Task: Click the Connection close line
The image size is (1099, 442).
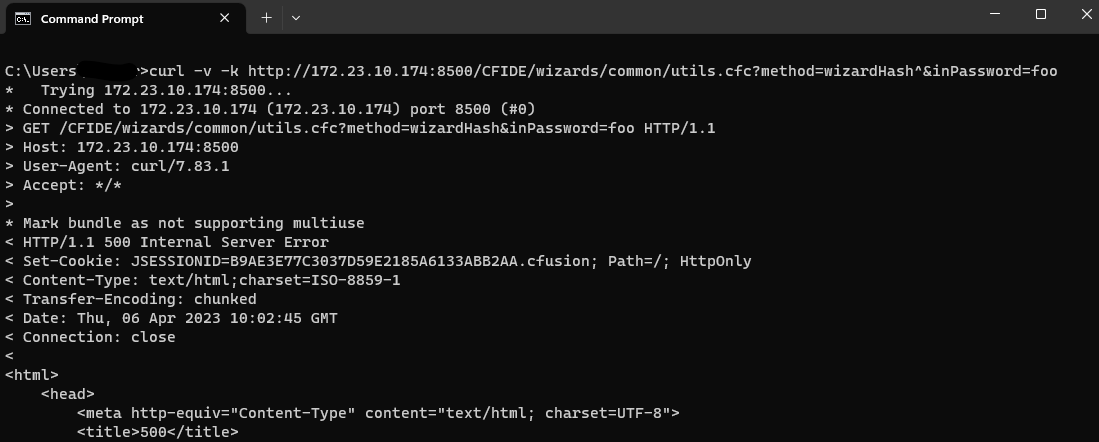Action: 98,337
